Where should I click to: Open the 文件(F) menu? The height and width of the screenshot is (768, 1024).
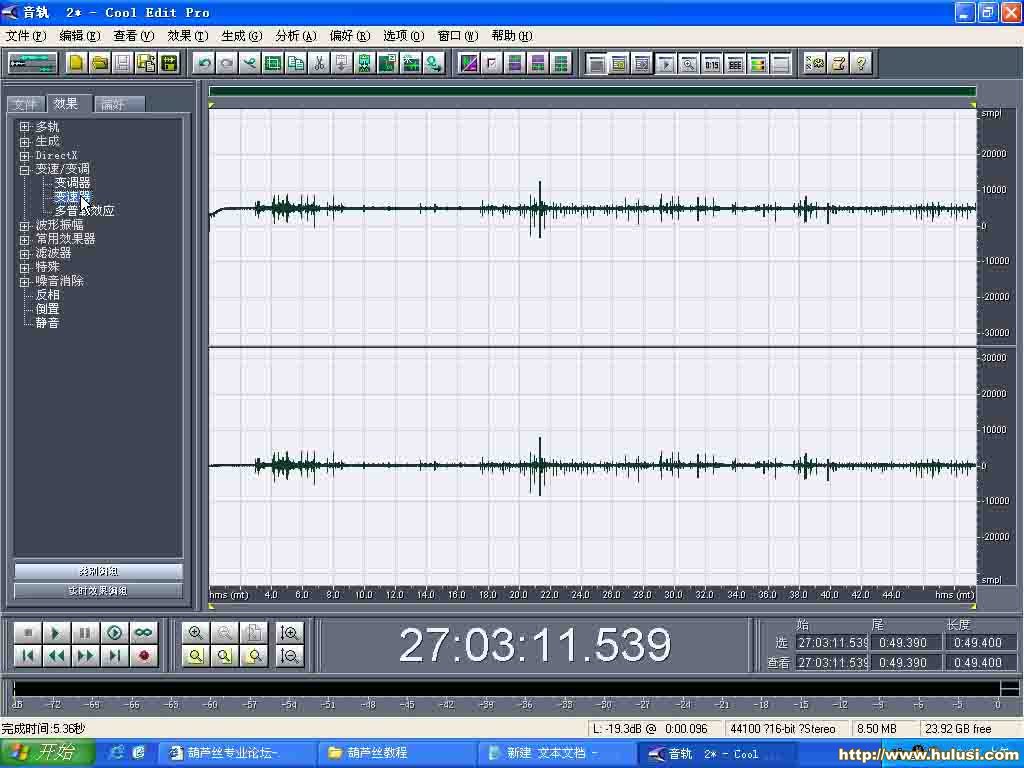click(x=26, y=35)
